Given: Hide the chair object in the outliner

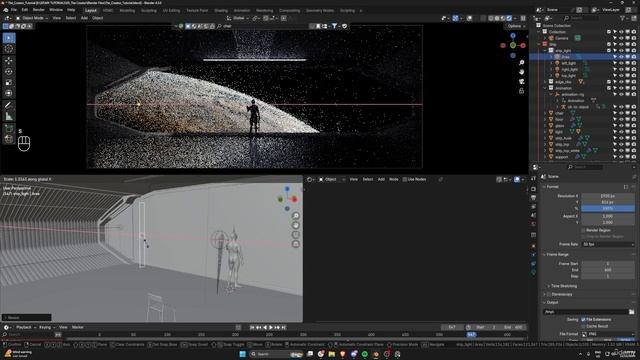Looking at the screenshot, I should coord(621,113).
